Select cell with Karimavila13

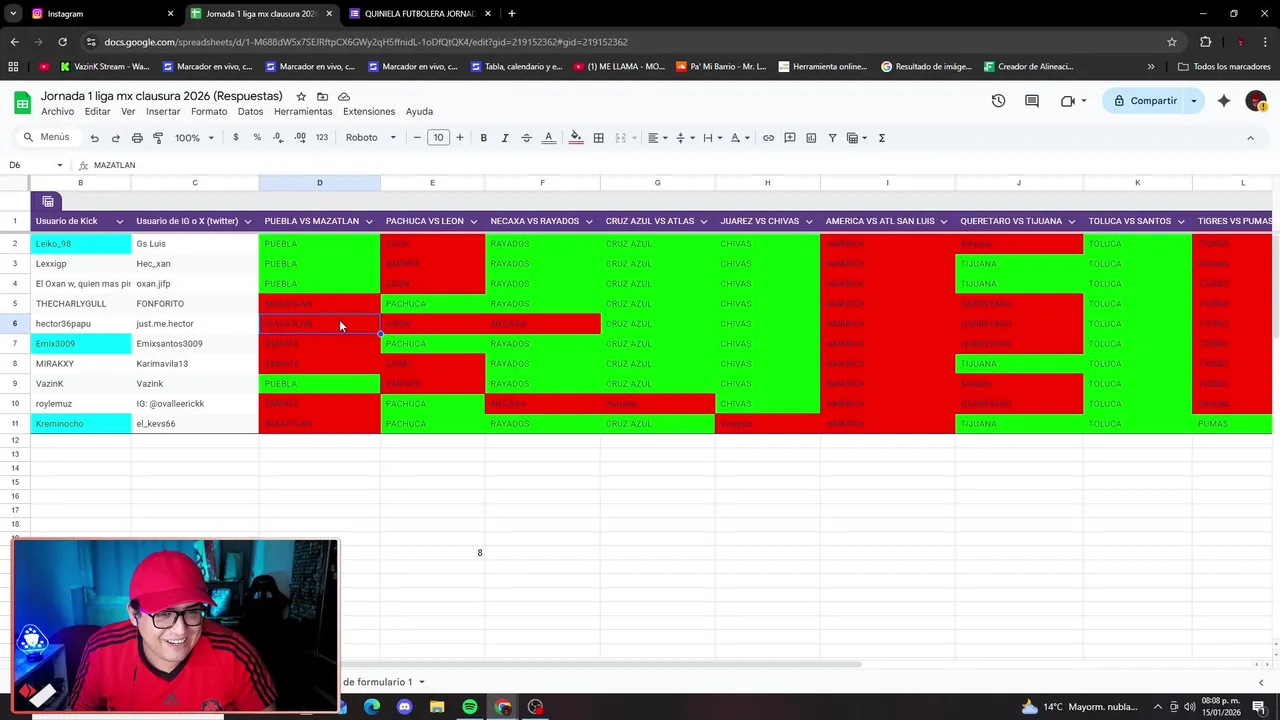tap(194, 364)
